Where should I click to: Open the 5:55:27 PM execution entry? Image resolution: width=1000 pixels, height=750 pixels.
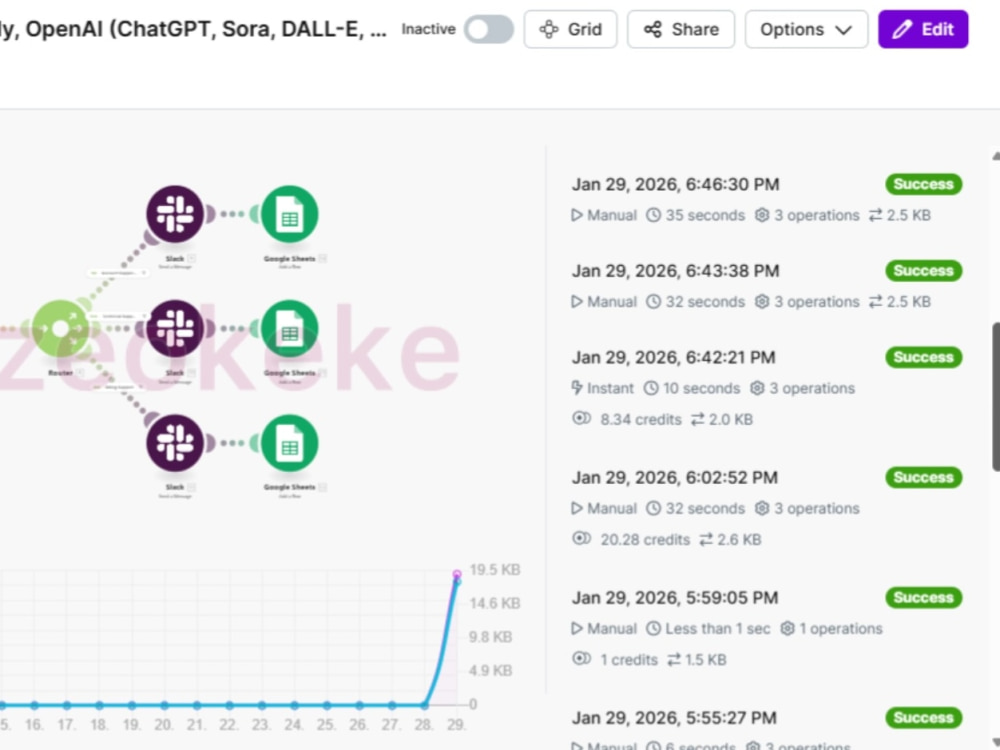[767, 727]
